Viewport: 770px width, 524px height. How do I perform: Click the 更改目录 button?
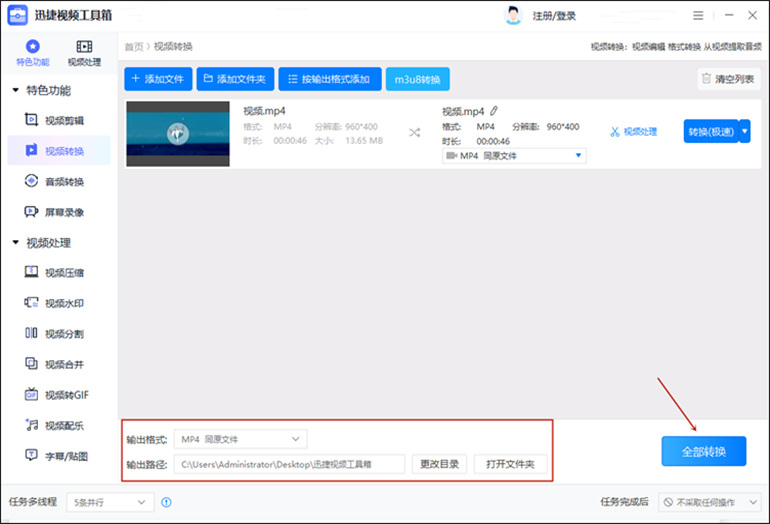[440, 464]
